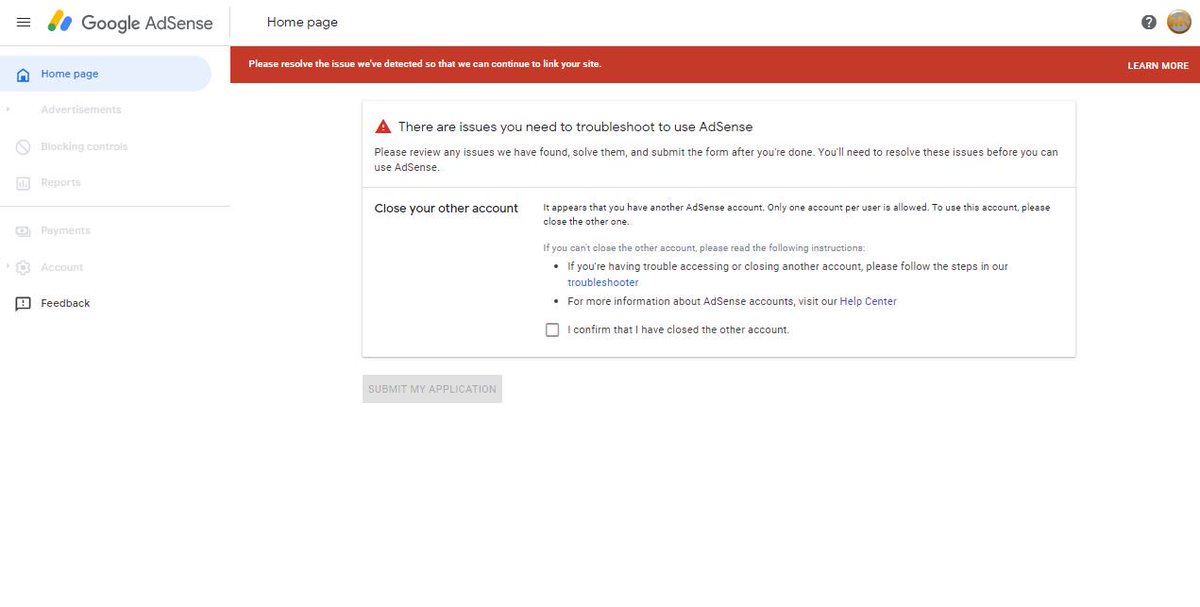
Task: Open the troubleshooter link
Action: [603, 283]
